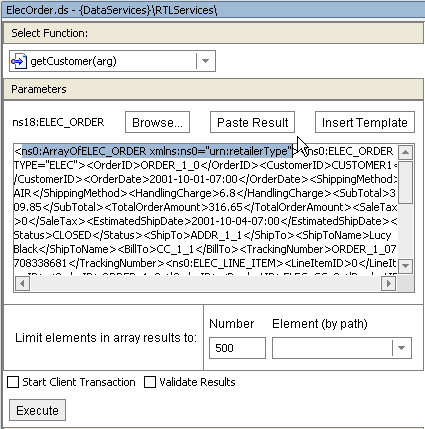
Task: Click the Number column label
Action: click(232, 324)
